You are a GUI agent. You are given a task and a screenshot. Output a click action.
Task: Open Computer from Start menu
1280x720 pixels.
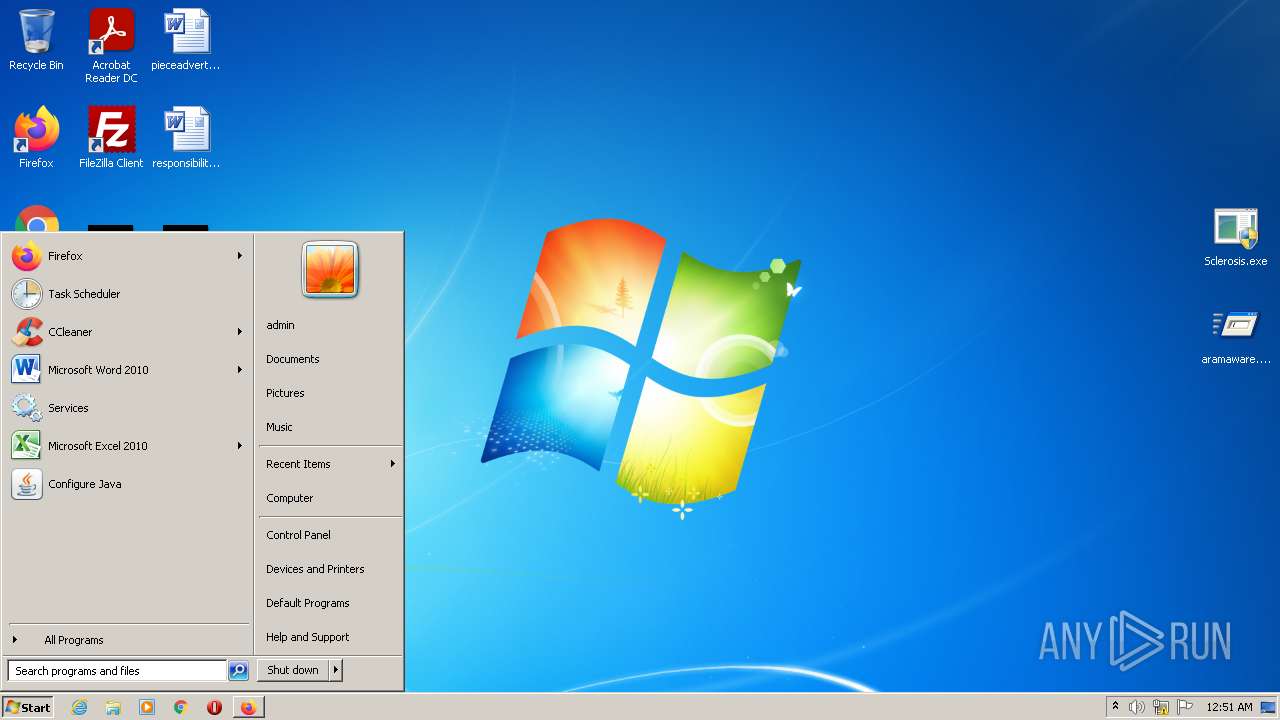click(330, 498)
